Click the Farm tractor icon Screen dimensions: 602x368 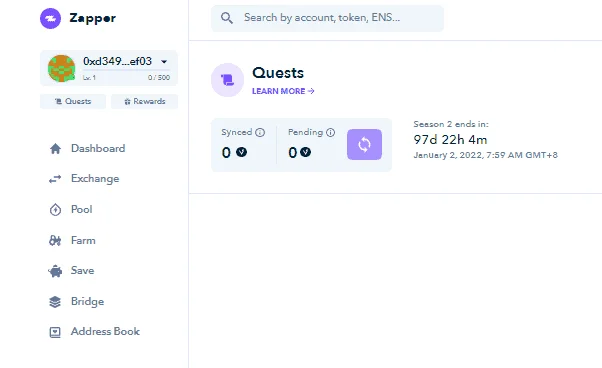coord(55,241)
